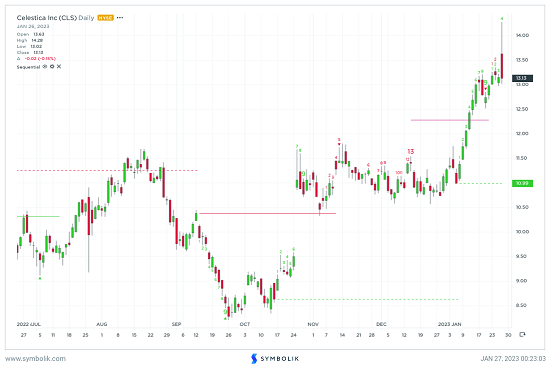Screen dimensions: 550x367
Task: Select the red dashed line near 11.25
Action: click(107, 171)
